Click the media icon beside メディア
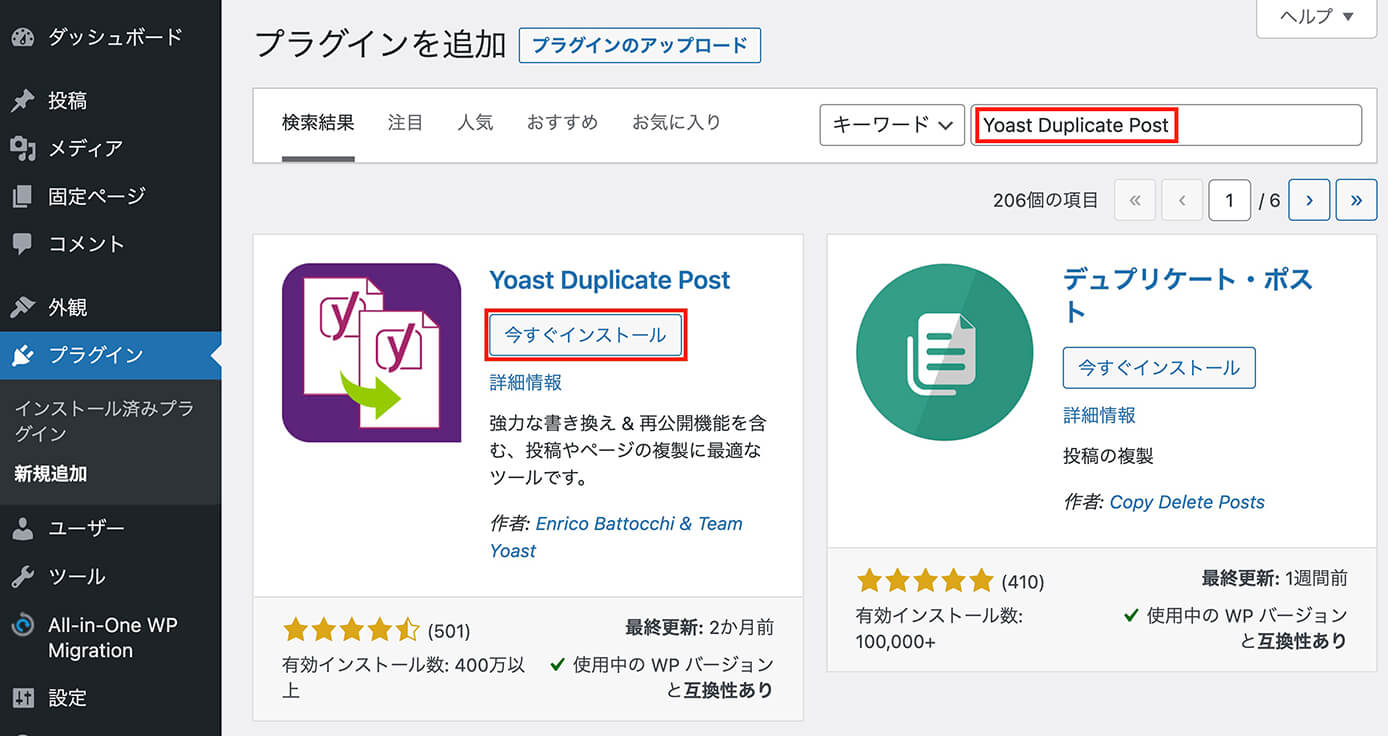1388x736 pixels. (23, 148)
